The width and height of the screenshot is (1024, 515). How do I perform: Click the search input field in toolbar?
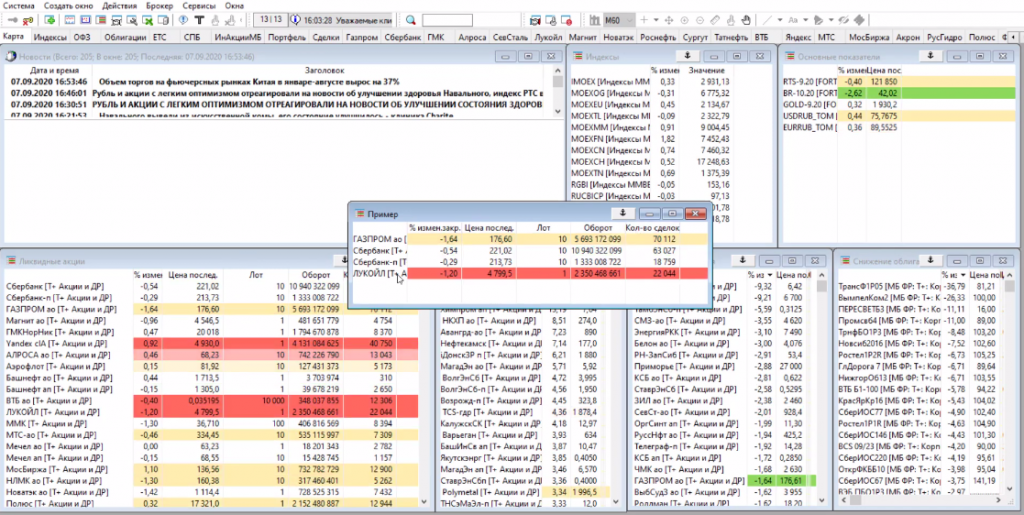point(448,20)
